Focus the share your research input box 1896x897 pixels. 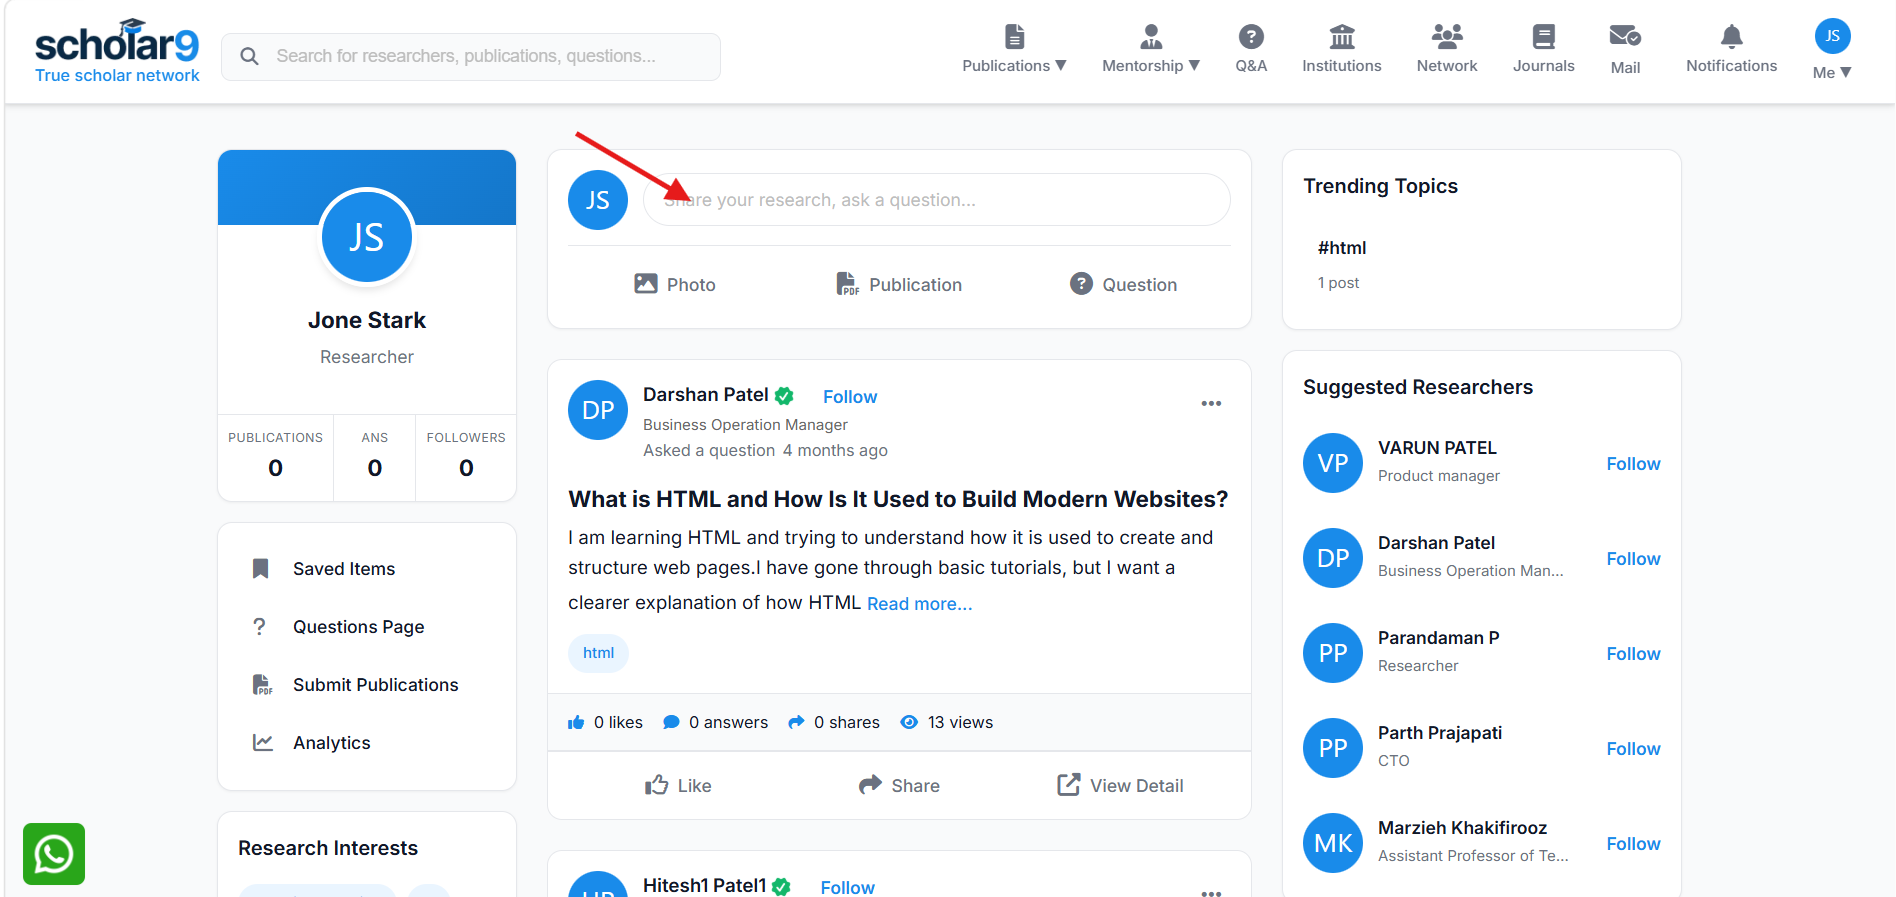coord(936,200)
